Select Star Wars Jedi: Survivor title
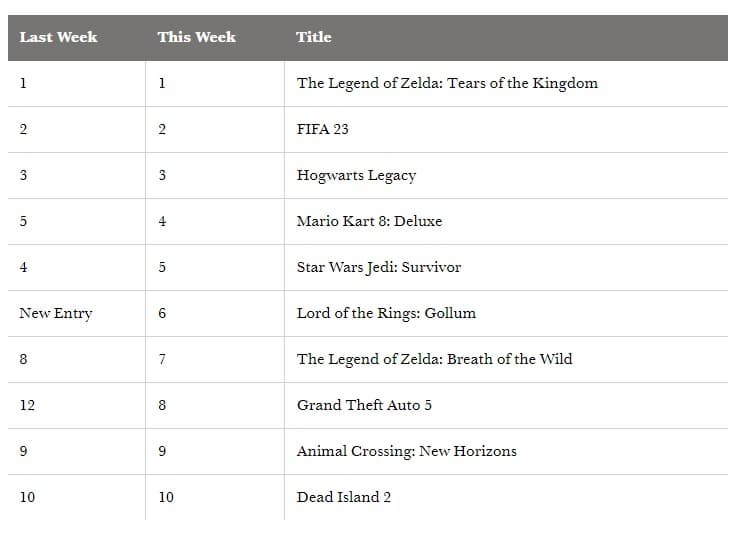The image size is (753, 541). [x=379, y=267]
